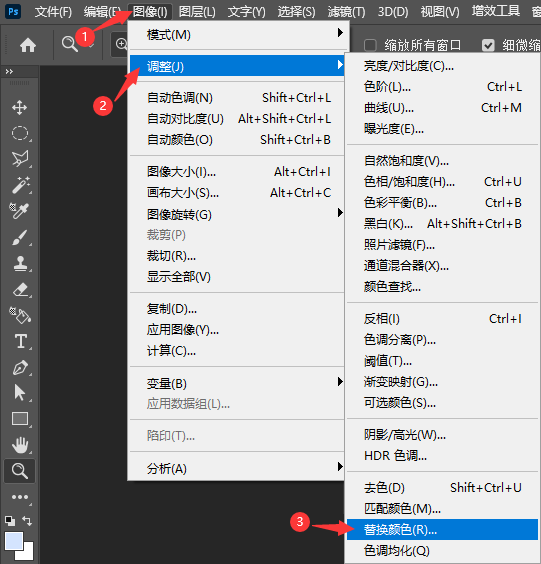
Task: Select the Magic Wand tool
Action: pyautogui.click(x=20, y=185)
